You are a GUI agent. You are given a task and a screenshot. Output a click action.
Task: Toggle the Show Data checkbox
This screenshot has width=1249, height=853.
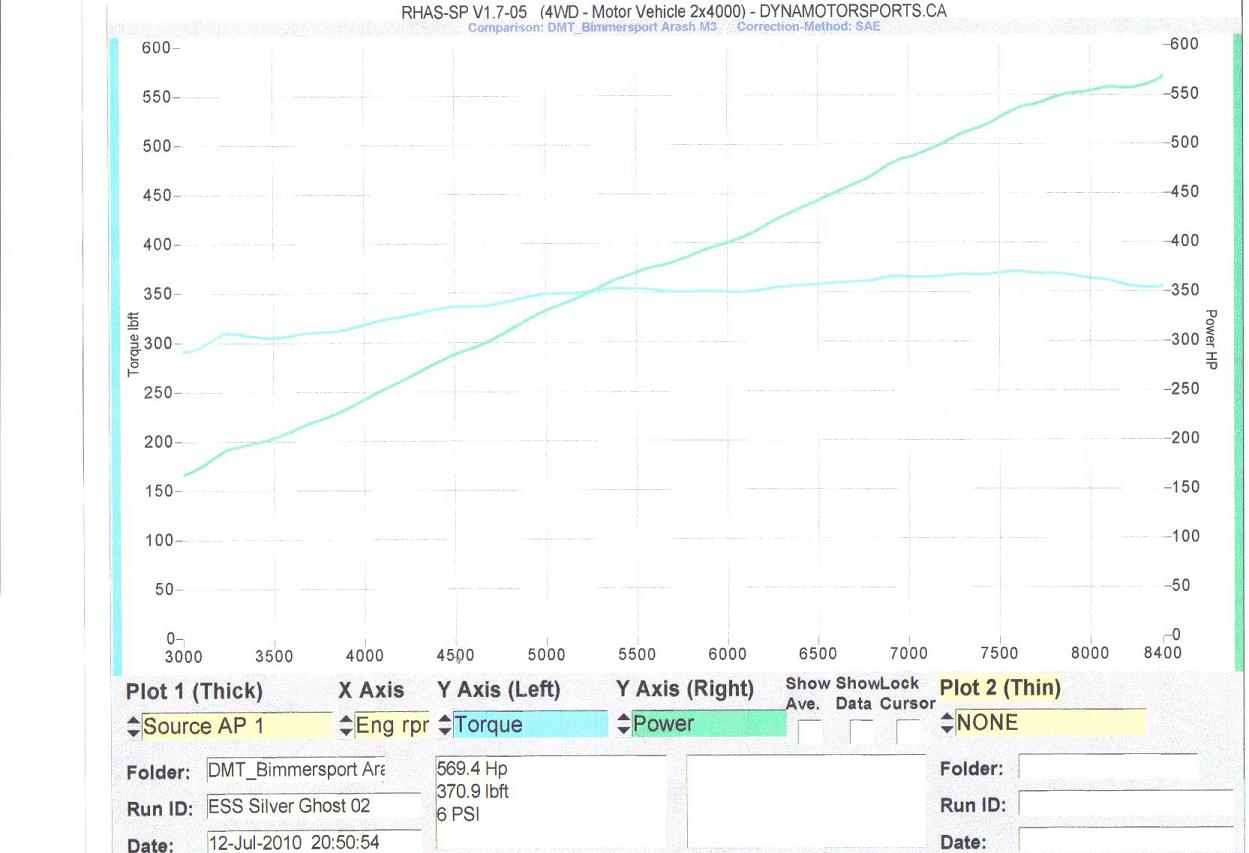pyautogui.click(x=861, y=733)
